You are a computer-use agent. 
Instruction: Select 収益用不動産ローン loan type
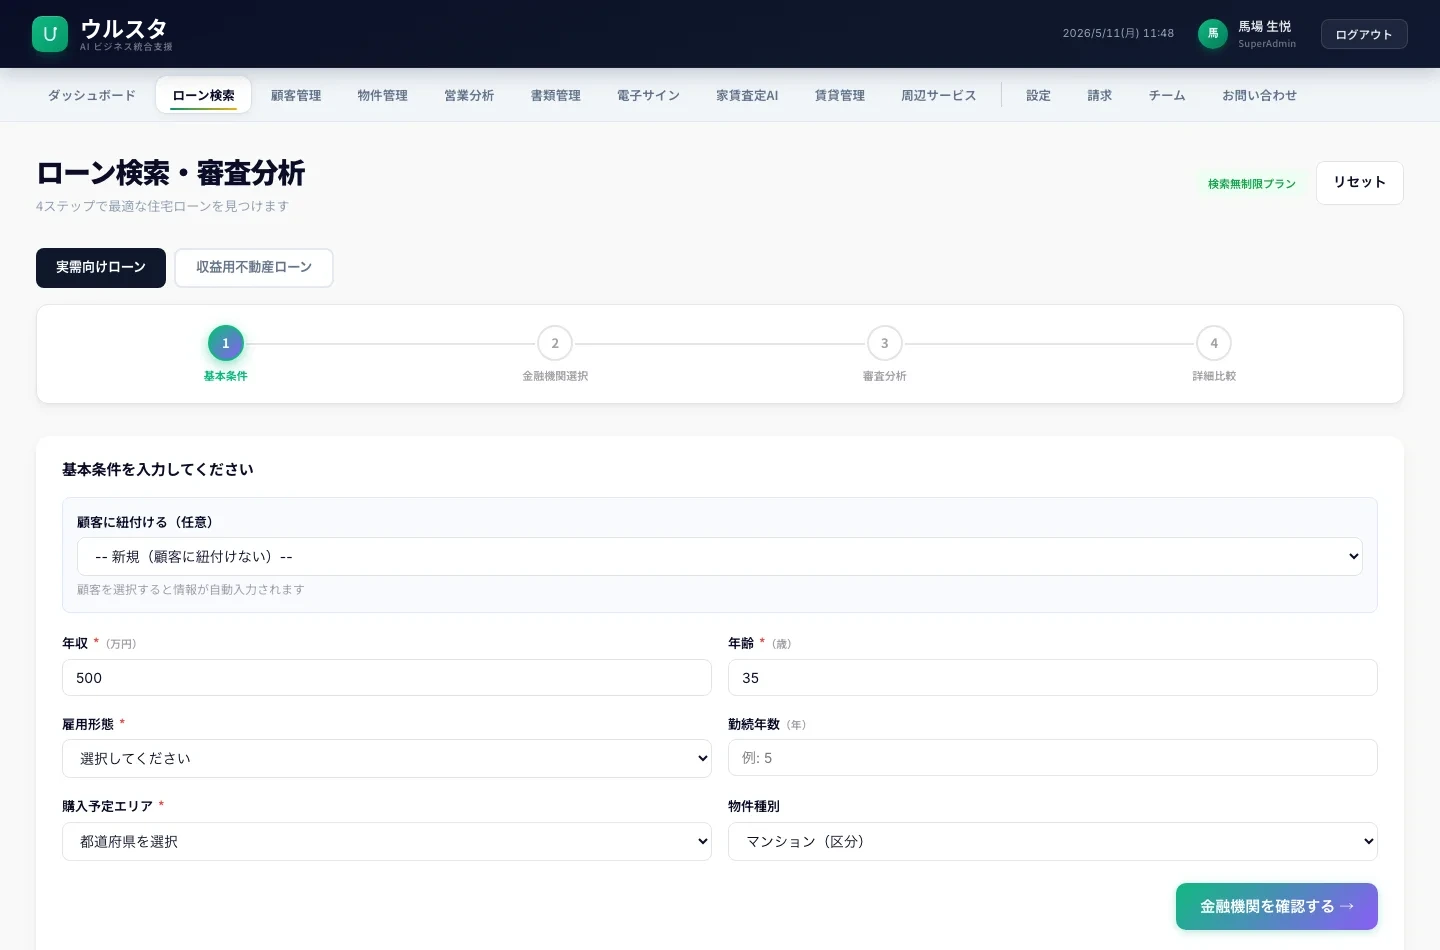pos(254,268)
